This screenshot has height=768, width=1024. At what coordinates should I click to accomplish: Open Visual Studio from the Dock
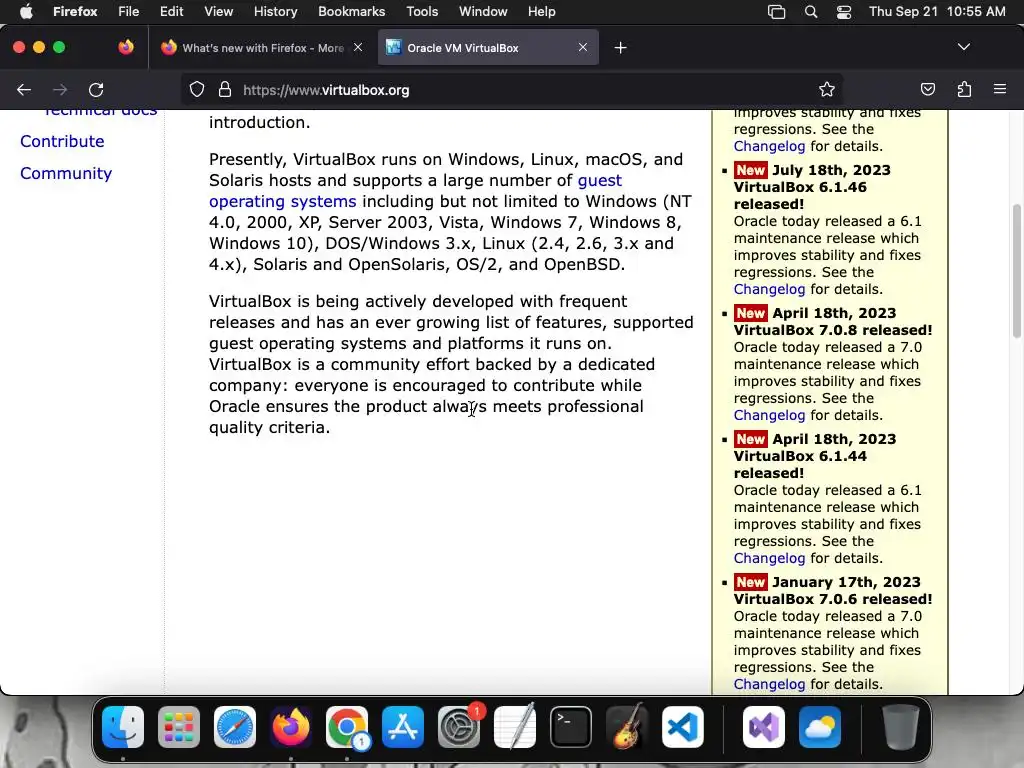(764, 727)
